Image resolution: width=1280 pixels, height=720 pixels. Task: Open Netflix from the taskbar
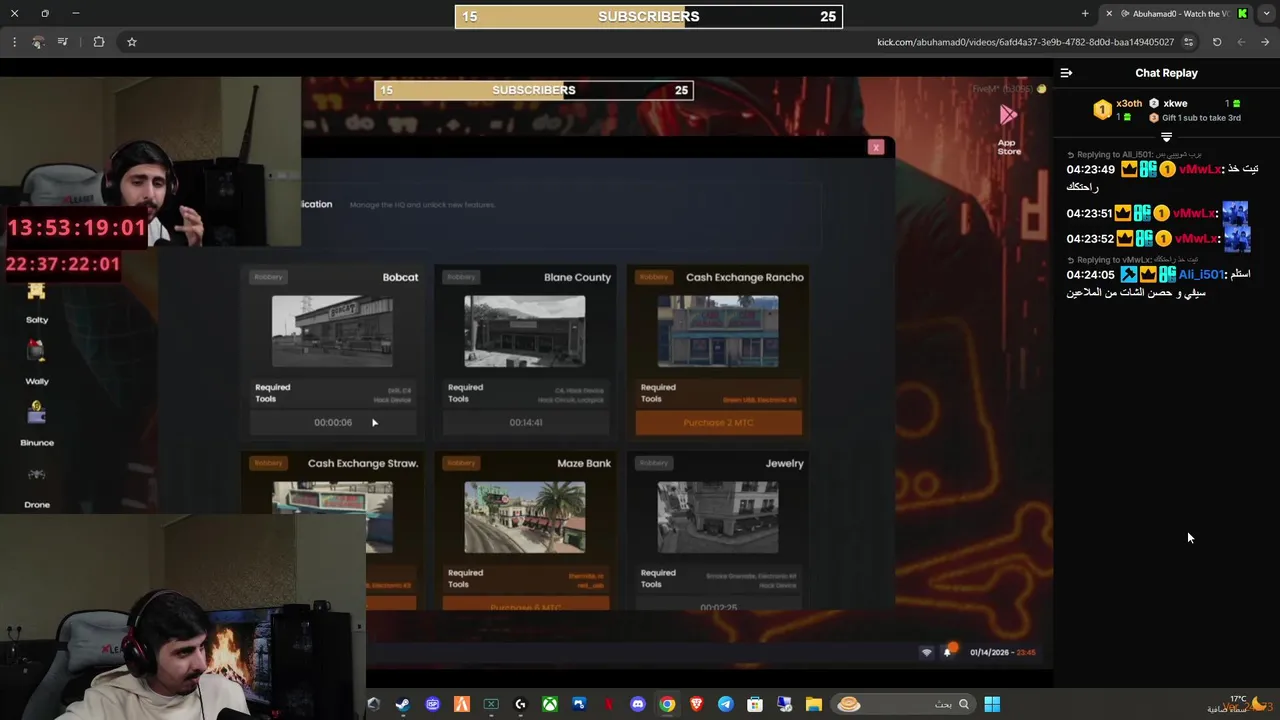coord(608,704)
